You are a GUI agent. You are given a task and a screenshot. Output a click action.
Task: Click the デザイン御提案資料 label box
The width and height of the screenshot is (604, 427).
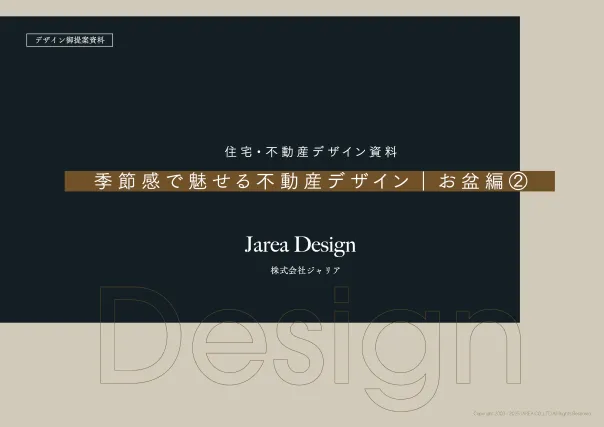click(x=70, y=41)
